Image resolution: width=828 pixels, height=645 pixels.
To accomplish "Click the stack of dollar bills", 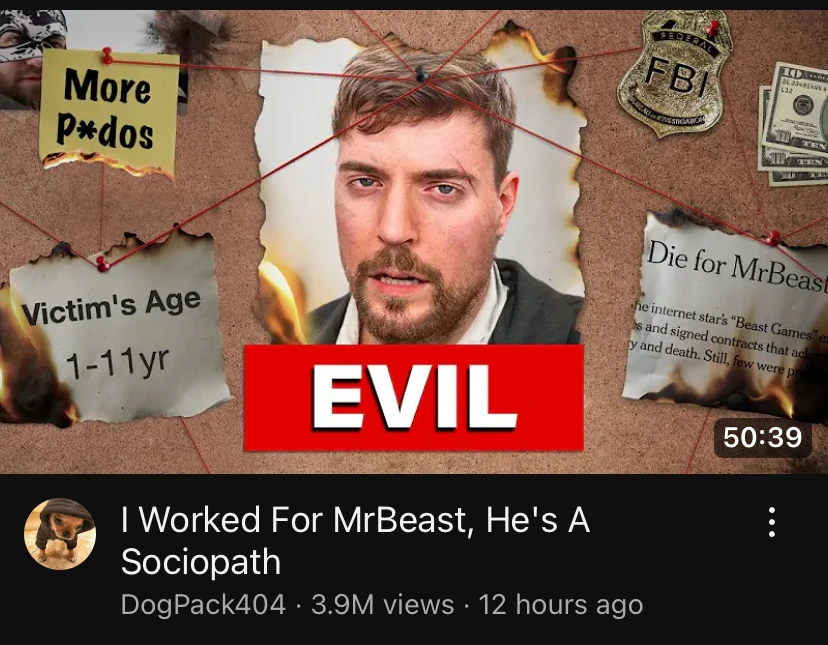I will click(794, 126).
